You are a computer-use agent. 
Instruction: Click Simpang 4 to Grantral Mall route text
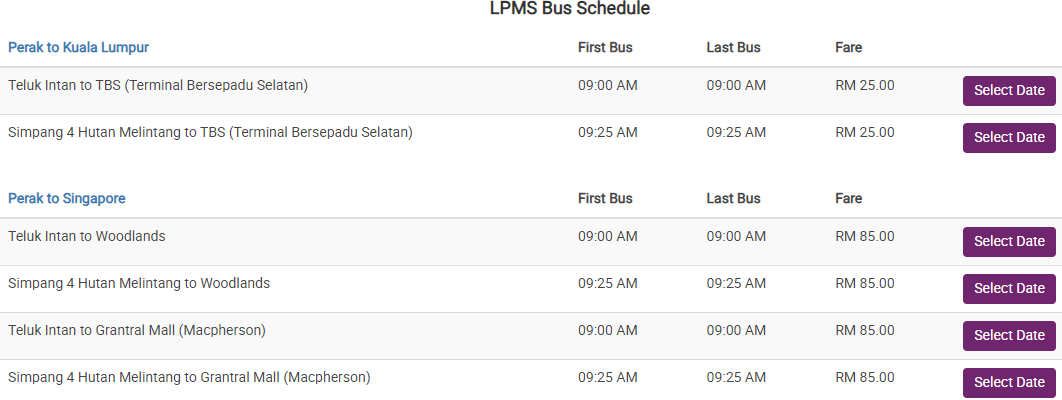[x=189, y=377]
